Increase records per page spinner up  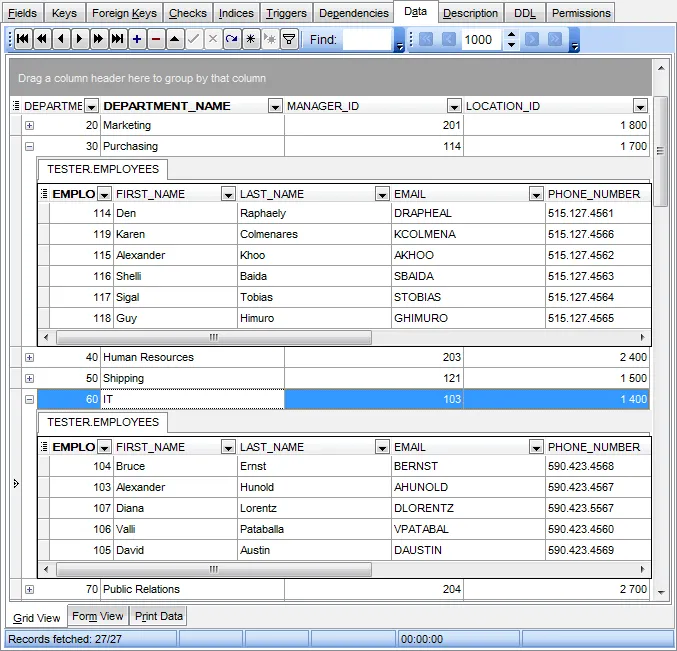tap(511, 35)
